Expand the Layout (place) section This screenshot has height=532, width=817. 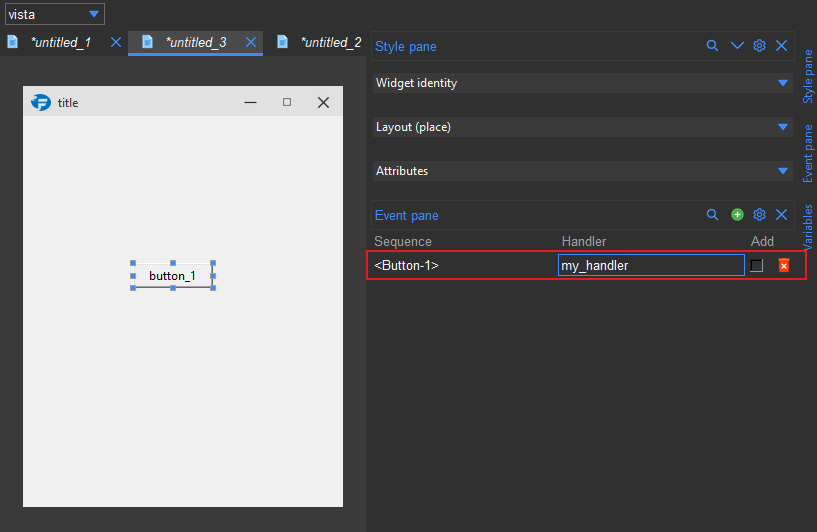tap(583, 127)
